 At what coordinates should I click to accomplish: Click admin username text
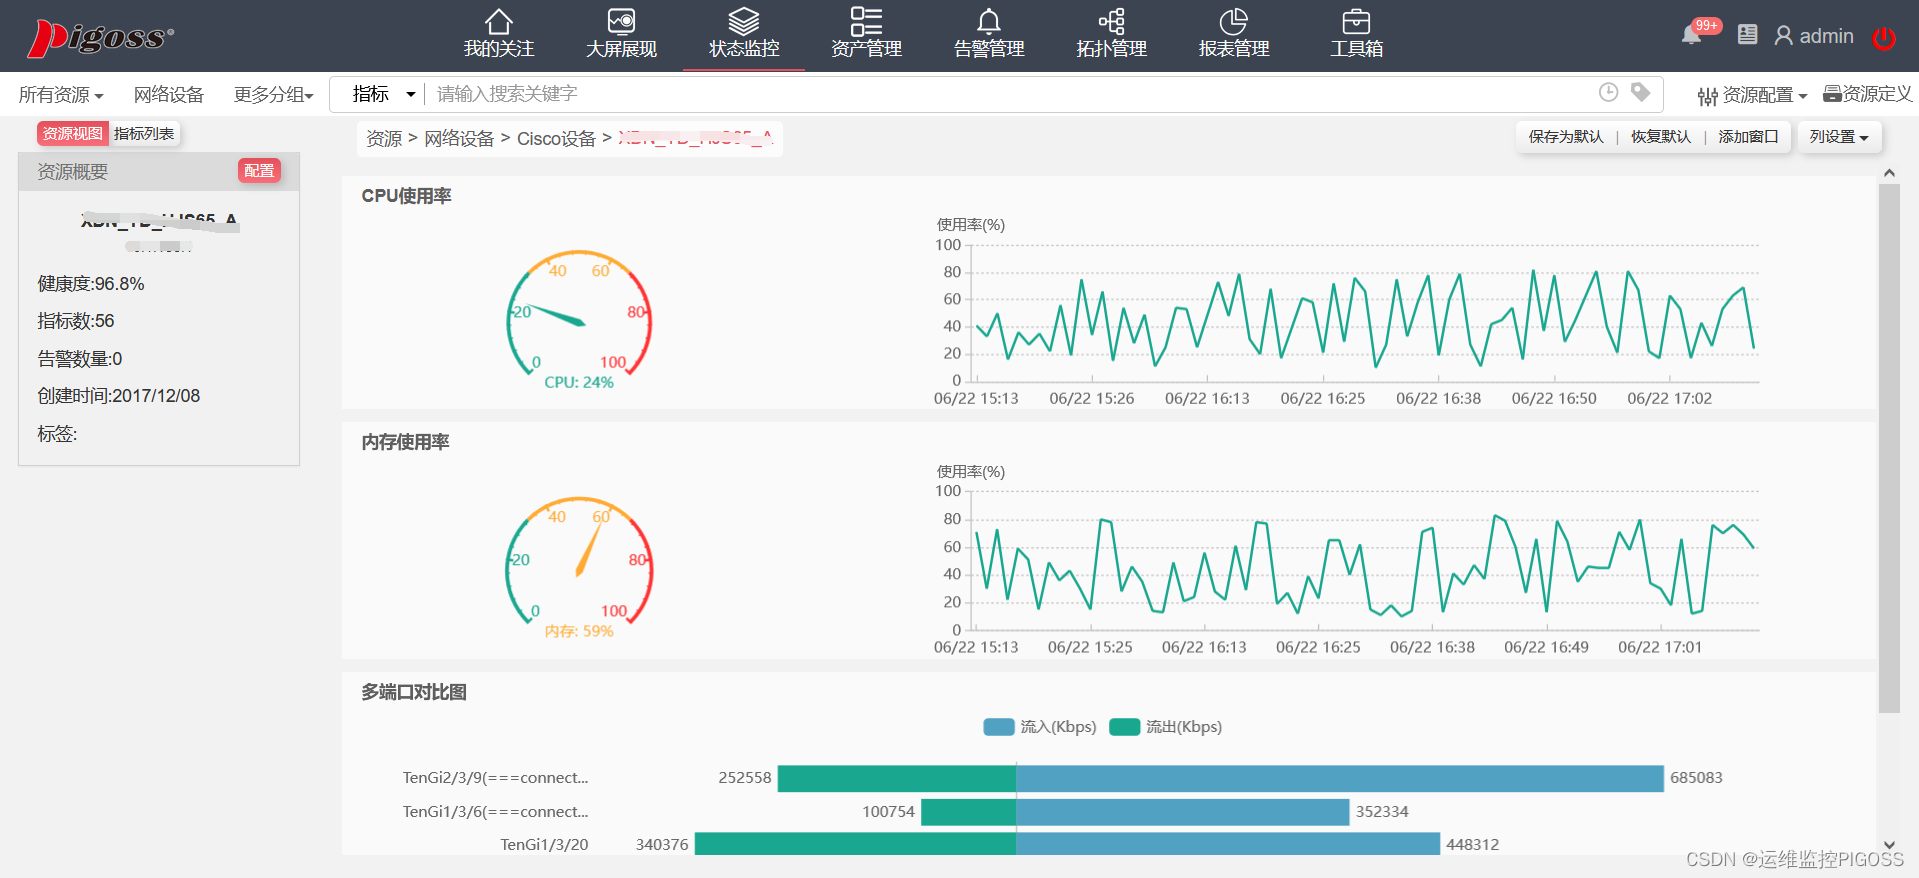[x=1826, y=36]
